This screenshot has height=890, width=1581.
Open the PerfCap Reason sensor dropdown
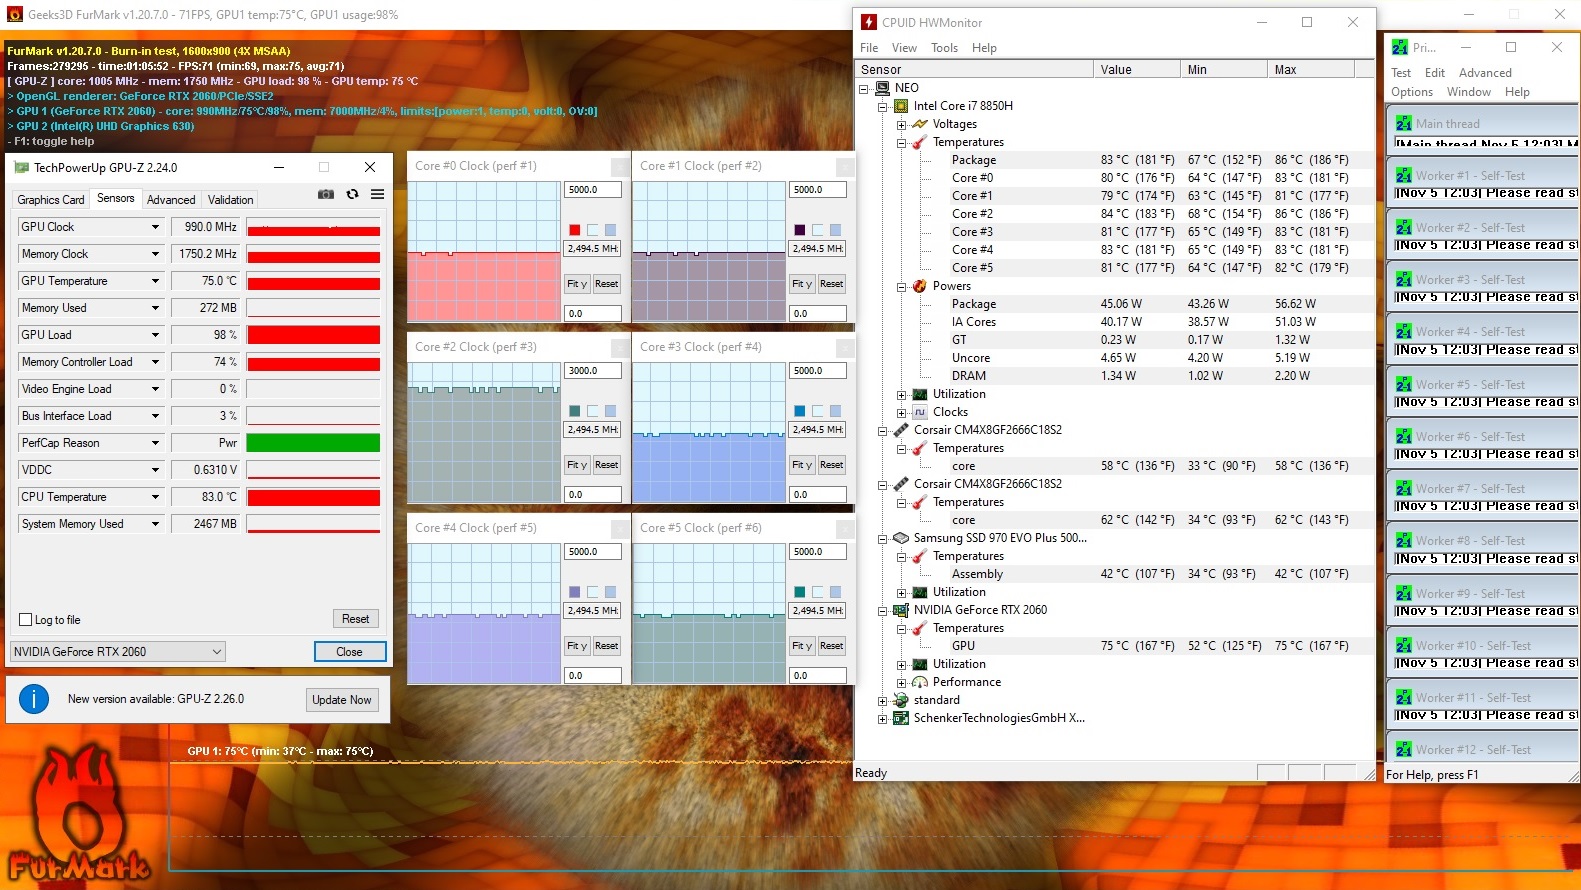click(155, 443)
